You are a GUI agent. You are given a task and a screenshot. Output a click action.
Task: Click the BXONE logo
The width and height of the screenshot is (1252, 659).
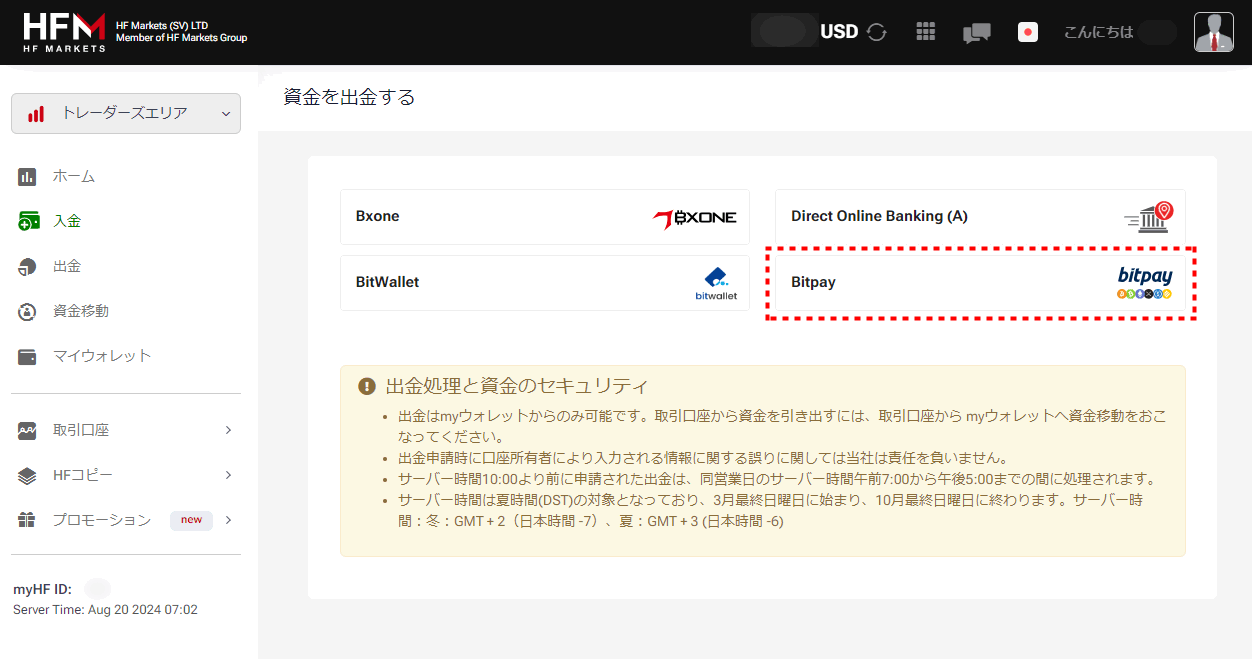[695, 217]
